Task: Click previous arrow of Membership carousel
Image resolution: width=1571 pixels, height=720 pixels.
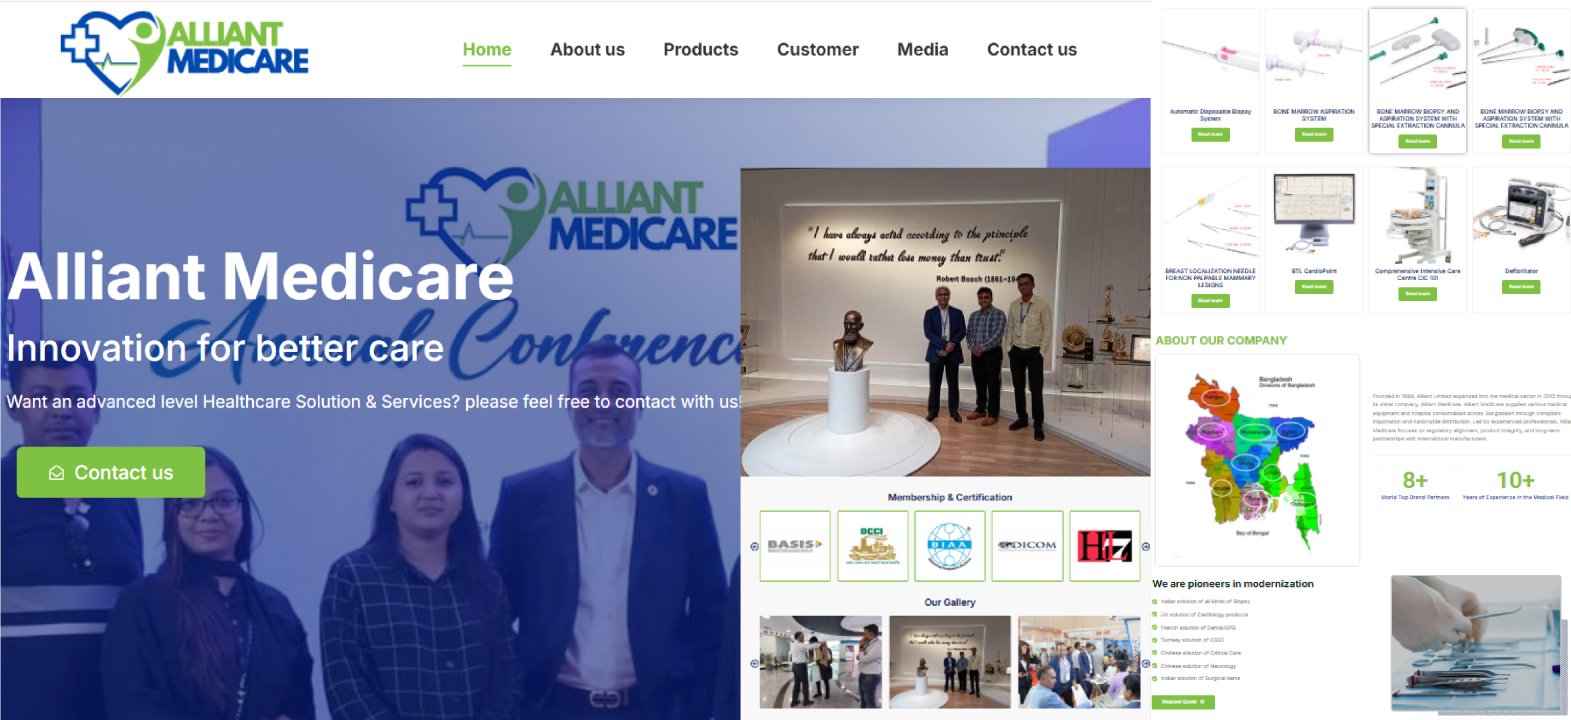Action: tap(754, 546)
